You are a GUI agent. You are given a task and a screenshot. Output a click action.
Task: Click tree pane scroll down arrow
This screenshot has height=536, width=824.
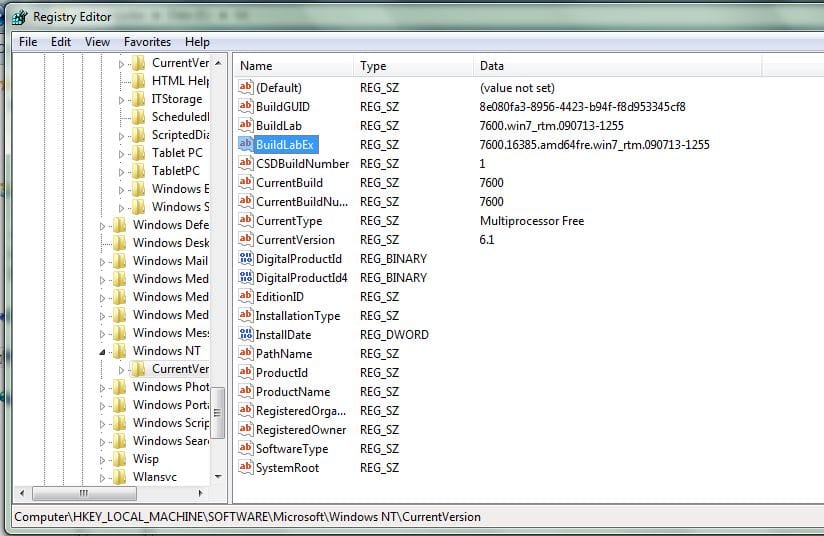(218, 477)
